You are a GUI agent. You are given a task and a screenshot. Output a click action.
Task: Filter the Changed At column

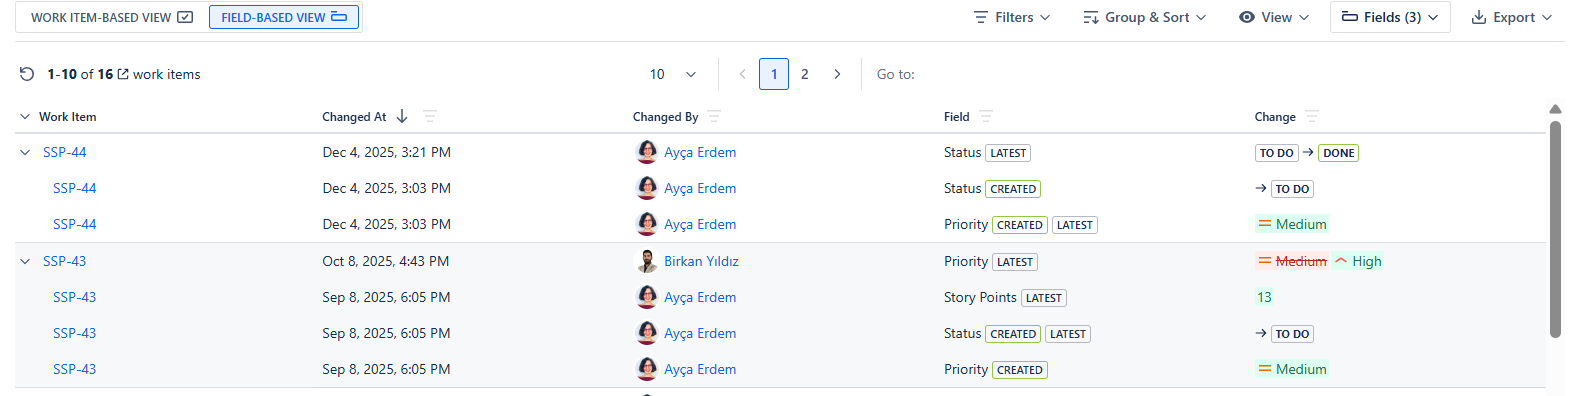(430, 117)
